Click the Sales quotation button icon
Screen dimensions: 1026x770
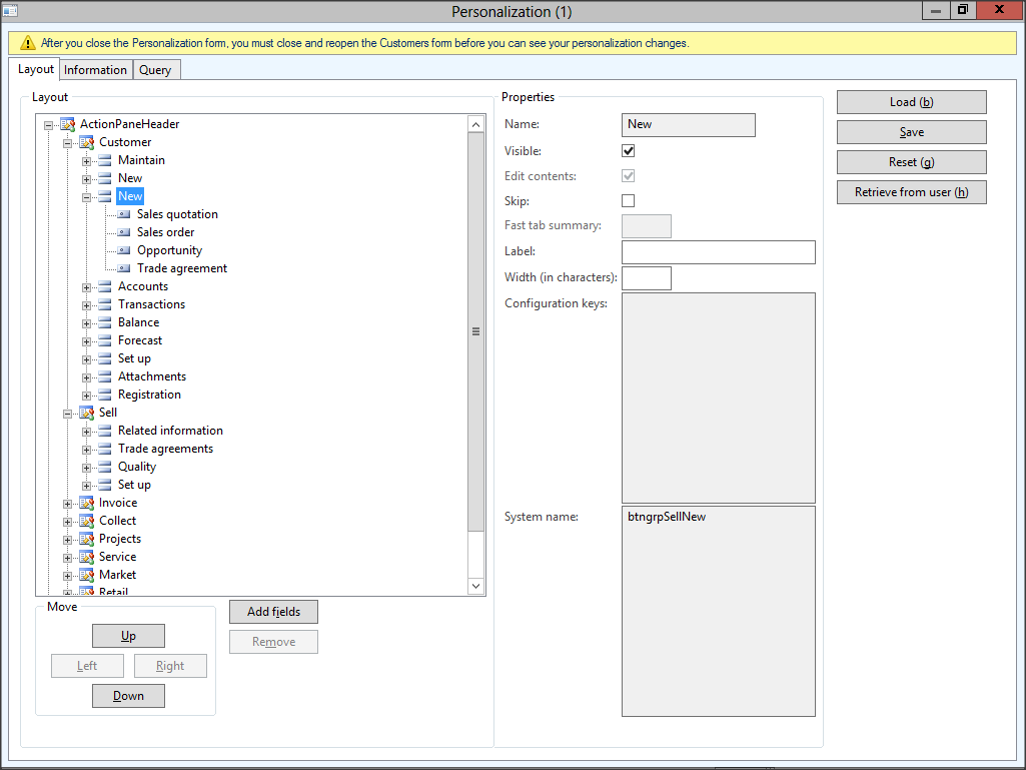pyautogui.click(x=124, y=214)
